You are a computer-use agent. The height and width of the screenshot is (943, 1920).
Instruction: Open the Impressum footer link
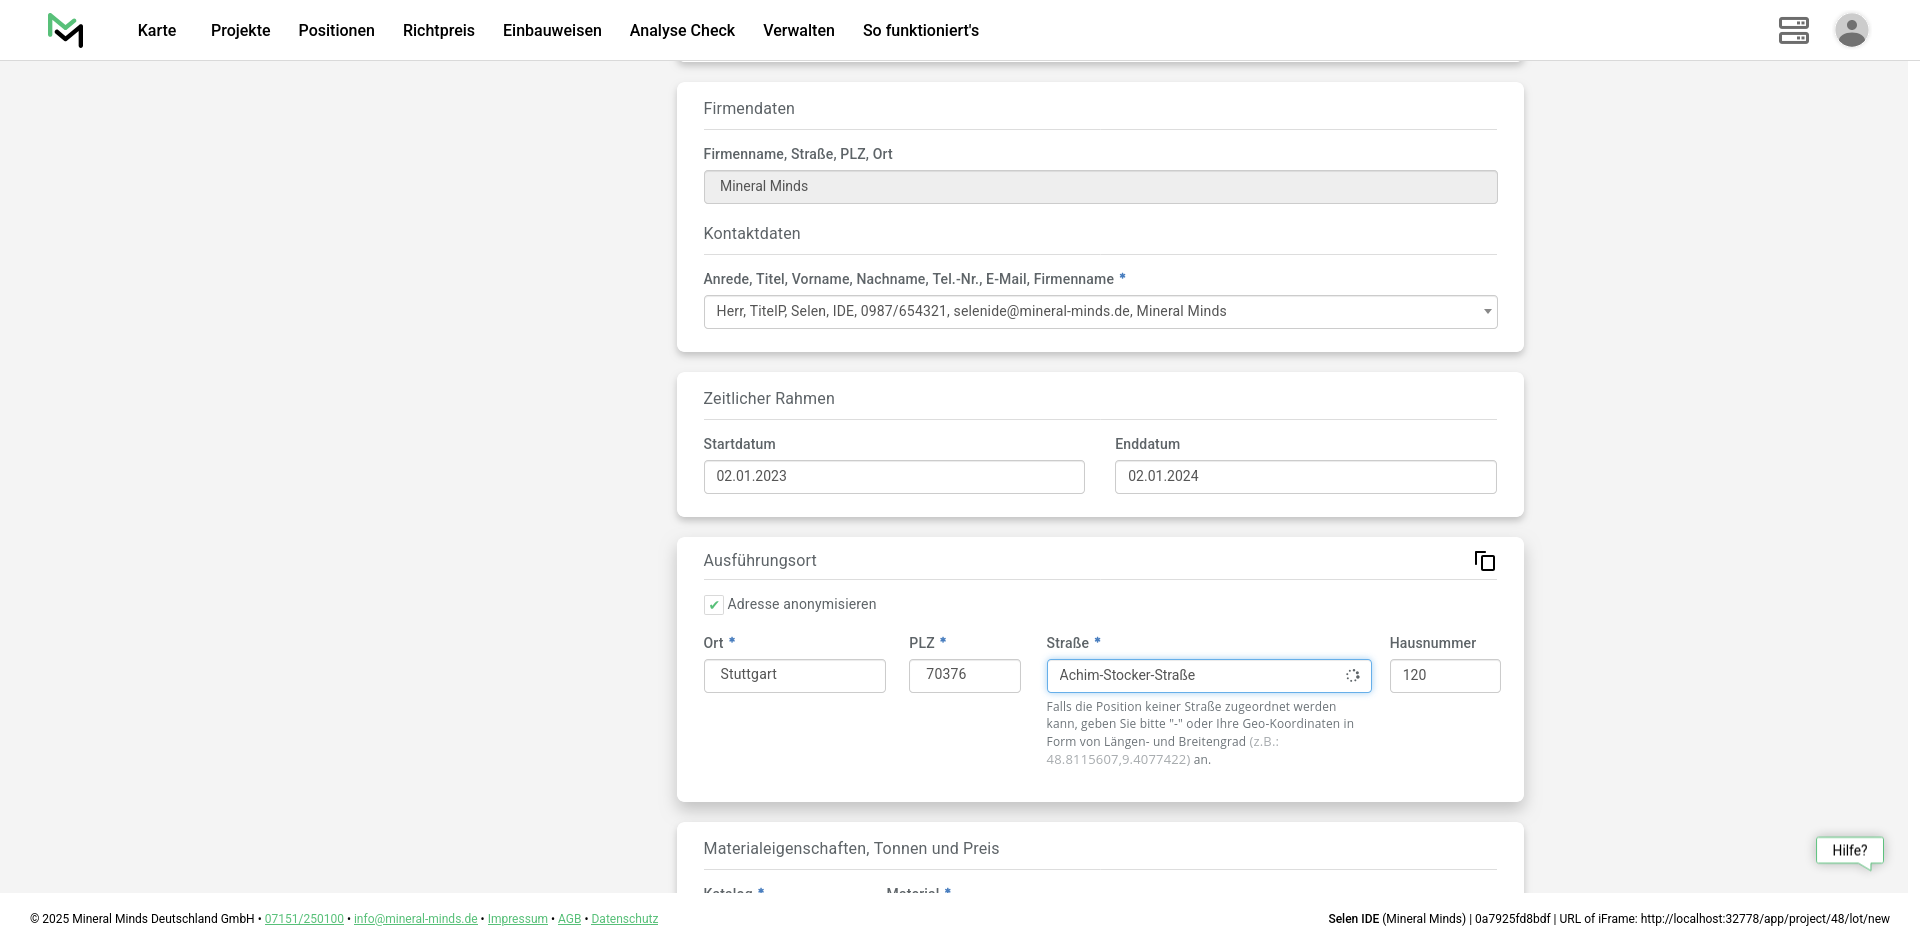pos(517,919)
